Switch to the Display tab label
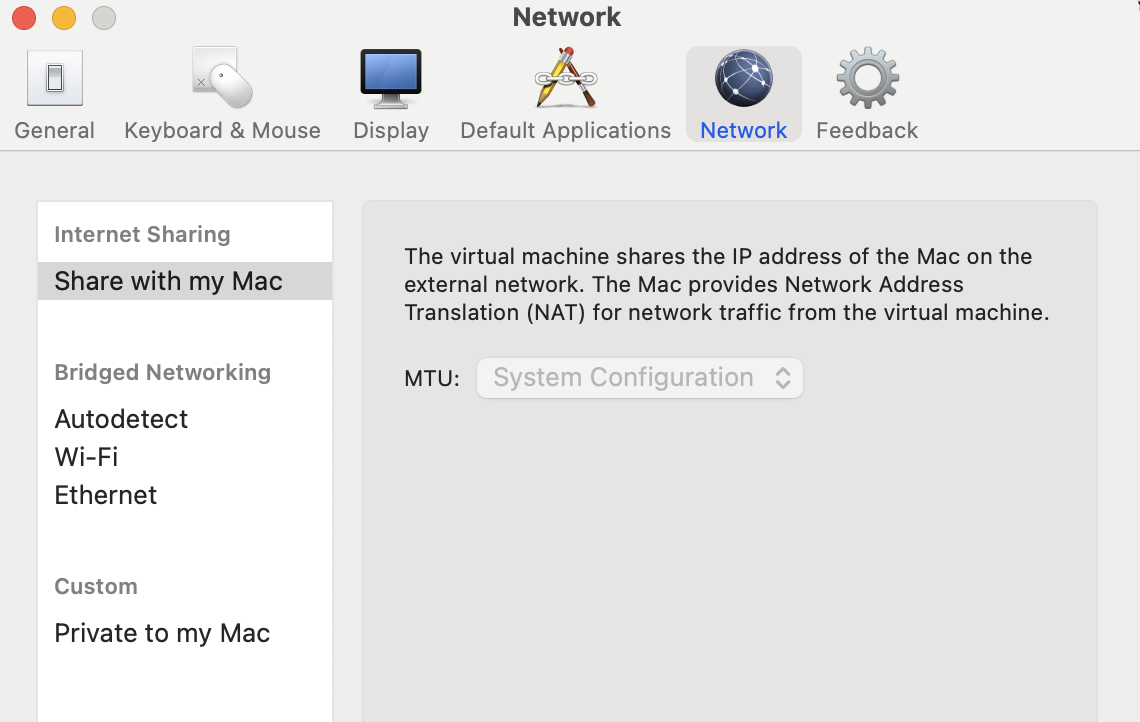The image size is (1140, 722). tap(391, 131)
